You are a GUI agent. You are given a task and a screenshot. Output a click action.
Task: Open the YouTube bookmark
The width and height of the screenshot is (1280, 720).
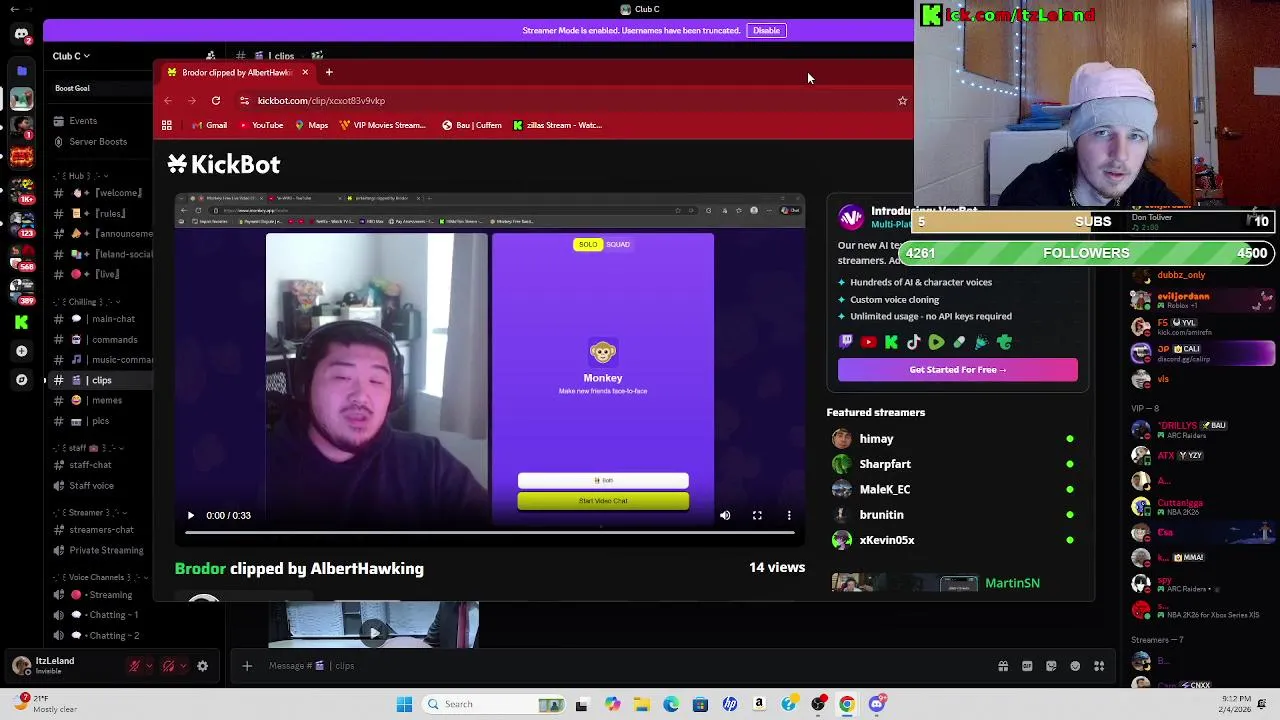[x=260, y=125]
